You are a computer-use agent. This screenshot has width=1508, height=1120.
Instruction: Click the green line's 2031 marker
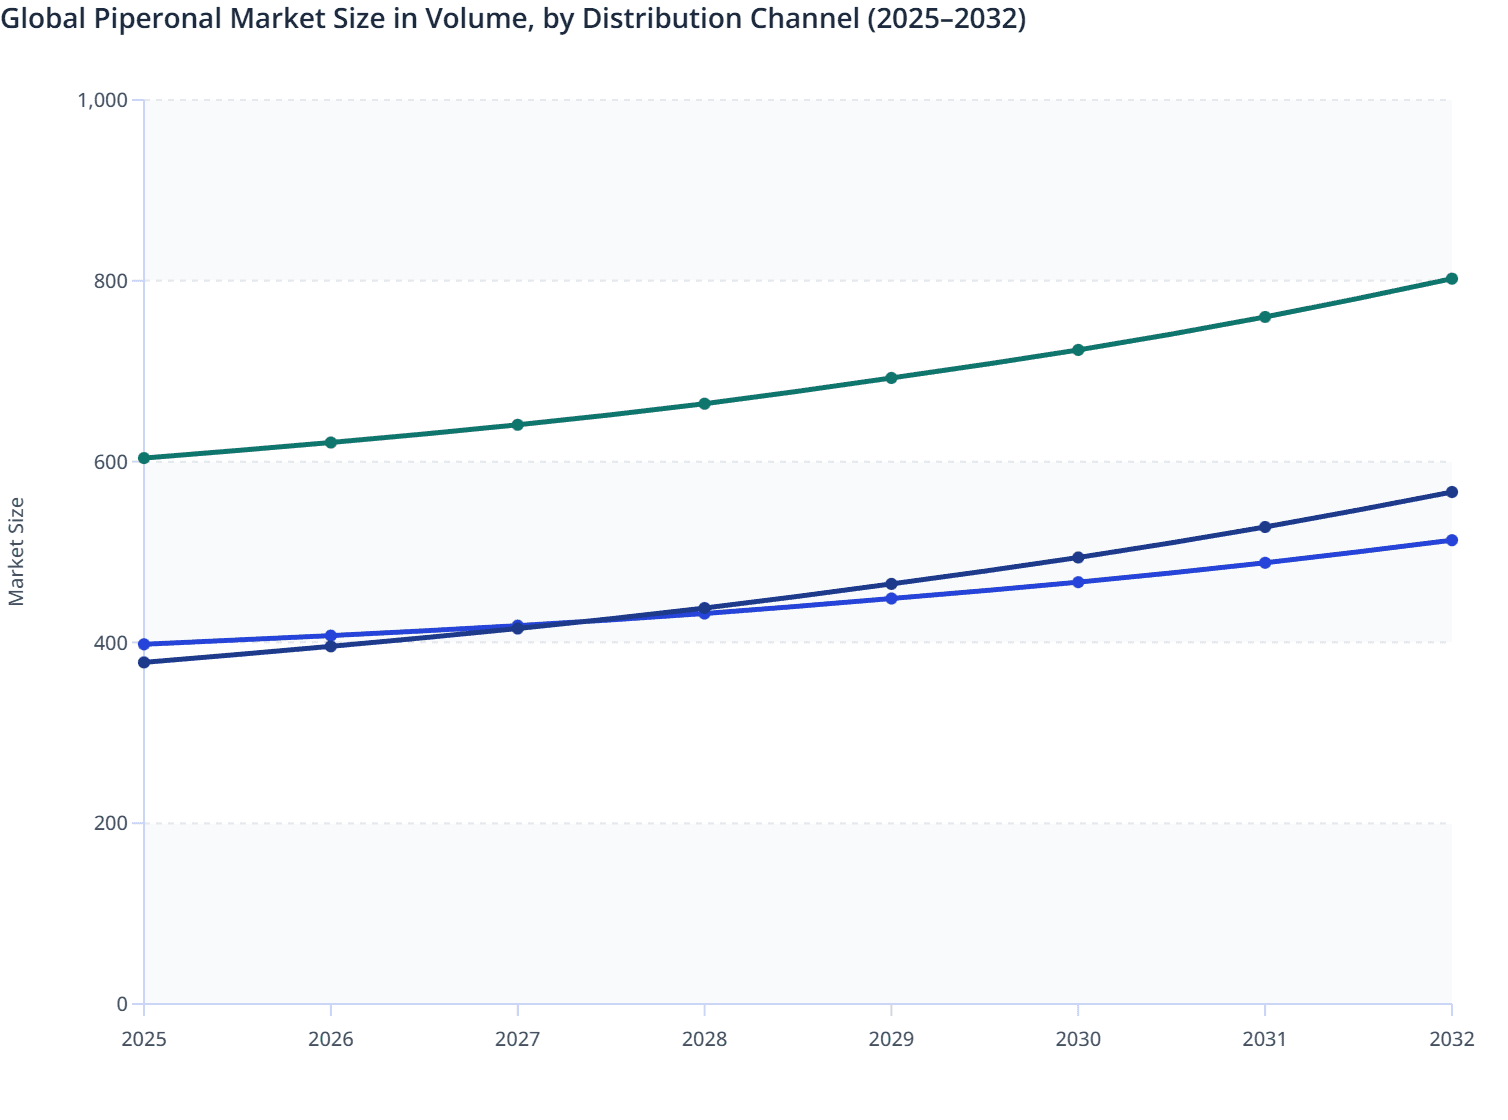pyautogui.click(x=1264, y=316)
